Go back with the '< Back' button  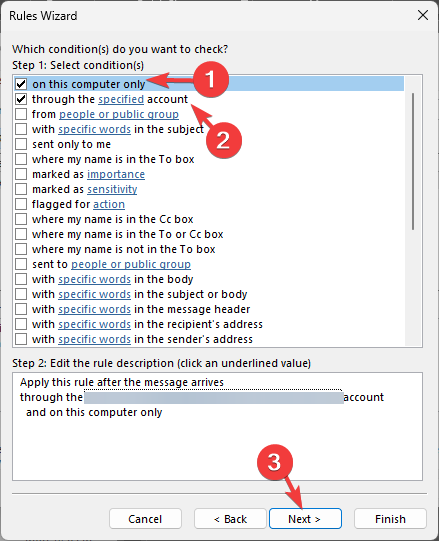tap(230, 519)
